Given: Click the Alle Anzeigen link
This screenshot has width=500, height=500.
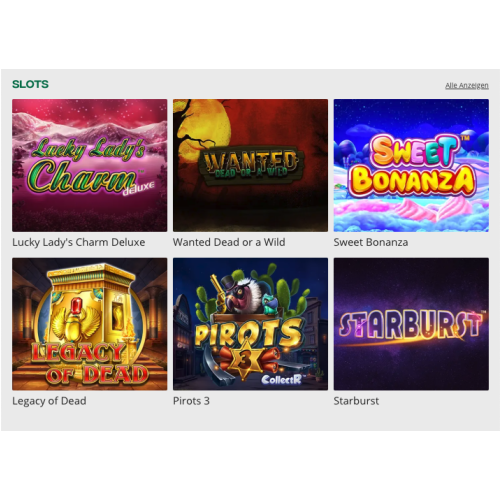Looking at the screenshot, I should click(x=467, y=86).
